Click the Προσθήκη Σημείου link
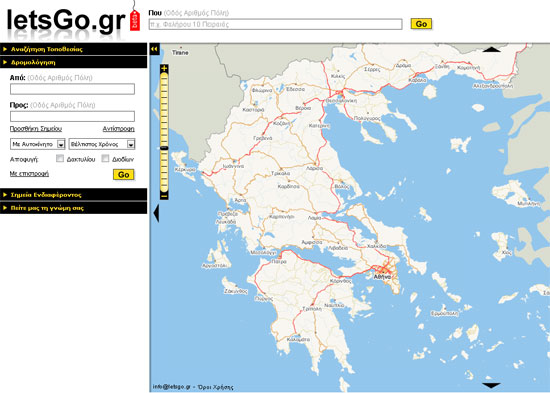This screenshot has height=393, width=550. tap(36, 129)
